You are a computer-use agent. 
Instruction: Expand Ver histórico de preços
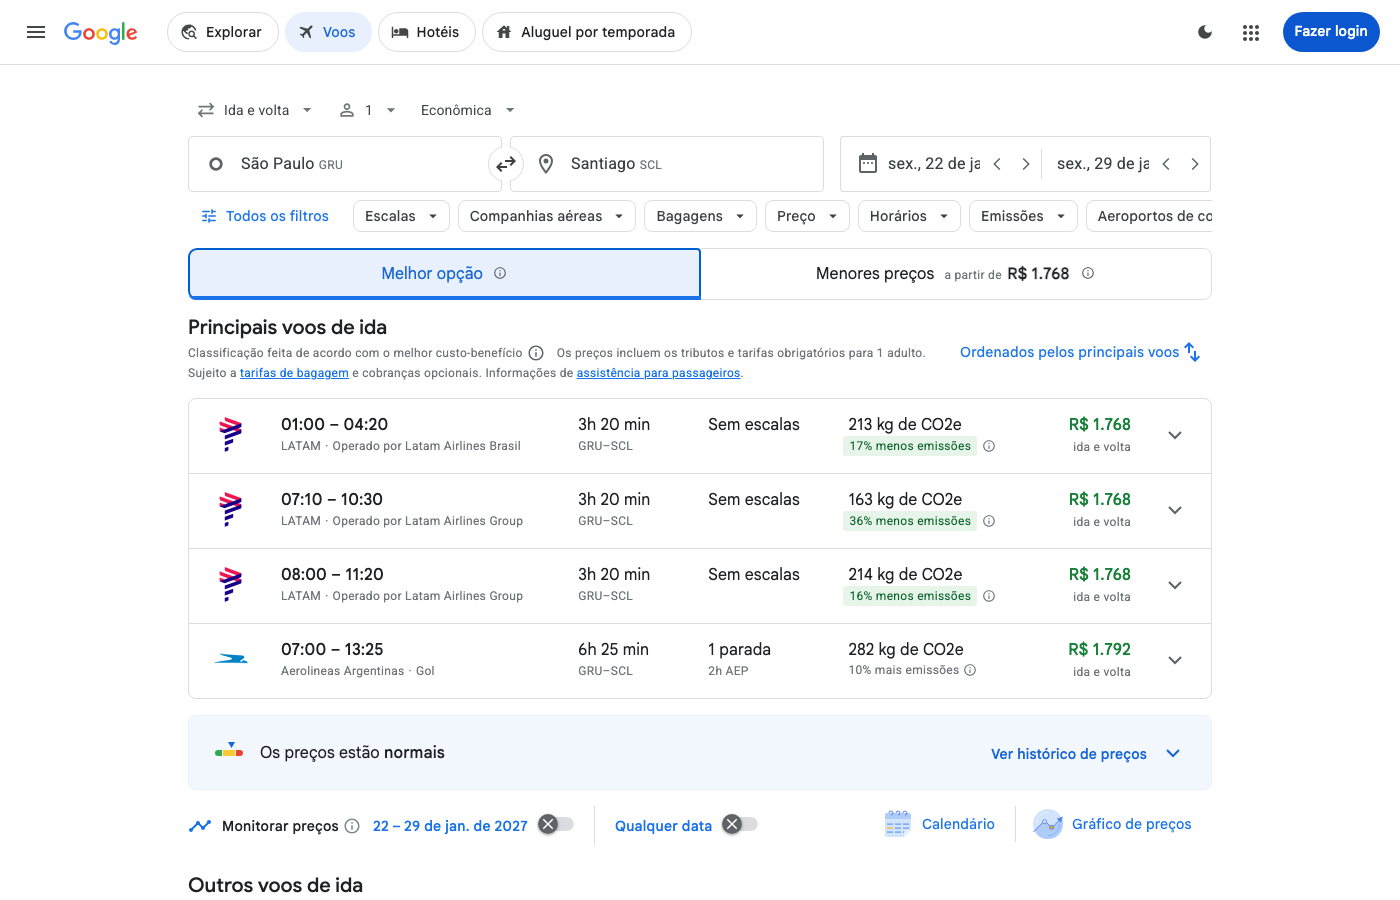(x=1085, y=754)
